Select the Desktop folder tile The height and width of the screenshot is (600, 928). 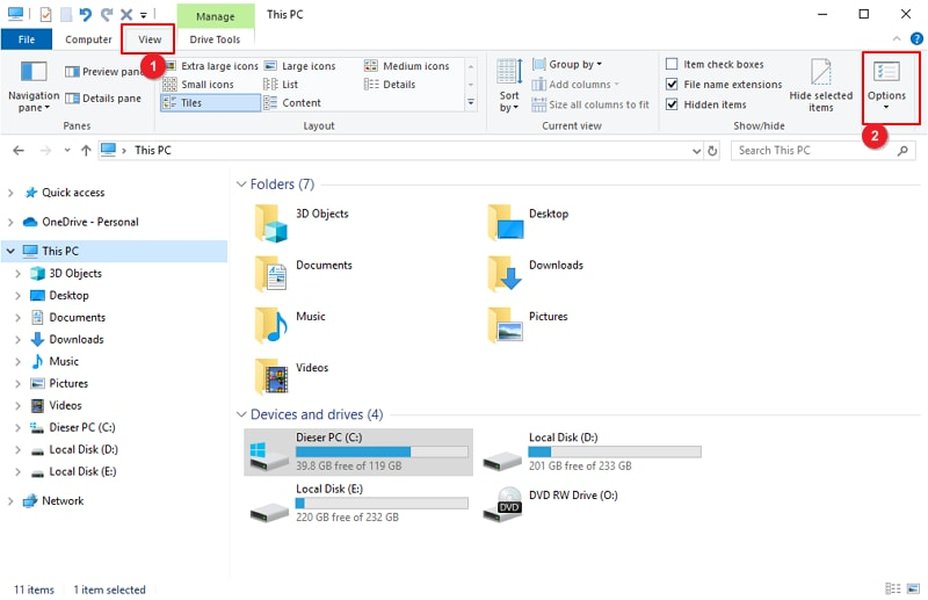(x=528, y=223)
